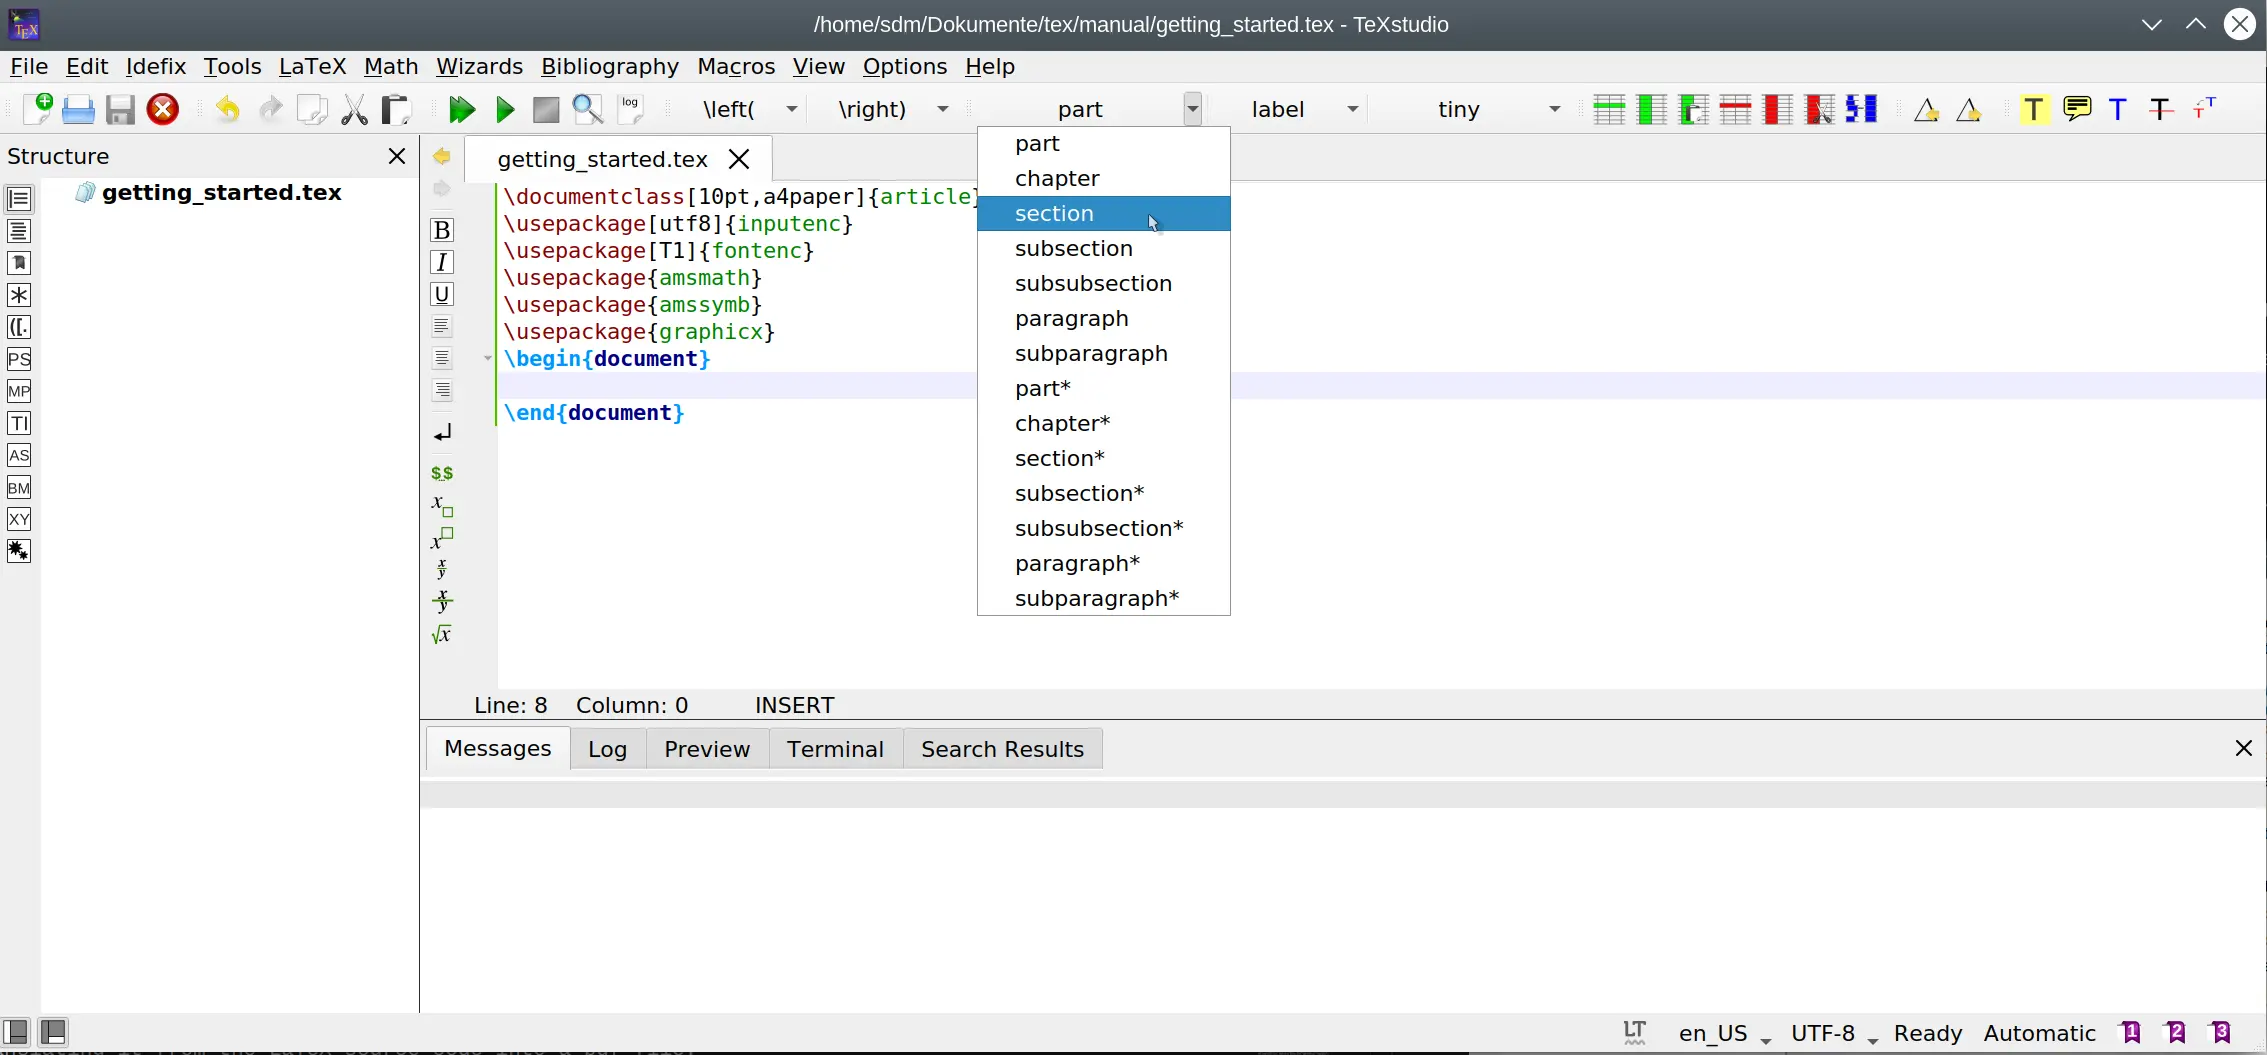Viewport: 2267px width, 1055px height.
Task: Open the tiny font size dropdown
Action: pos(1554,109)
